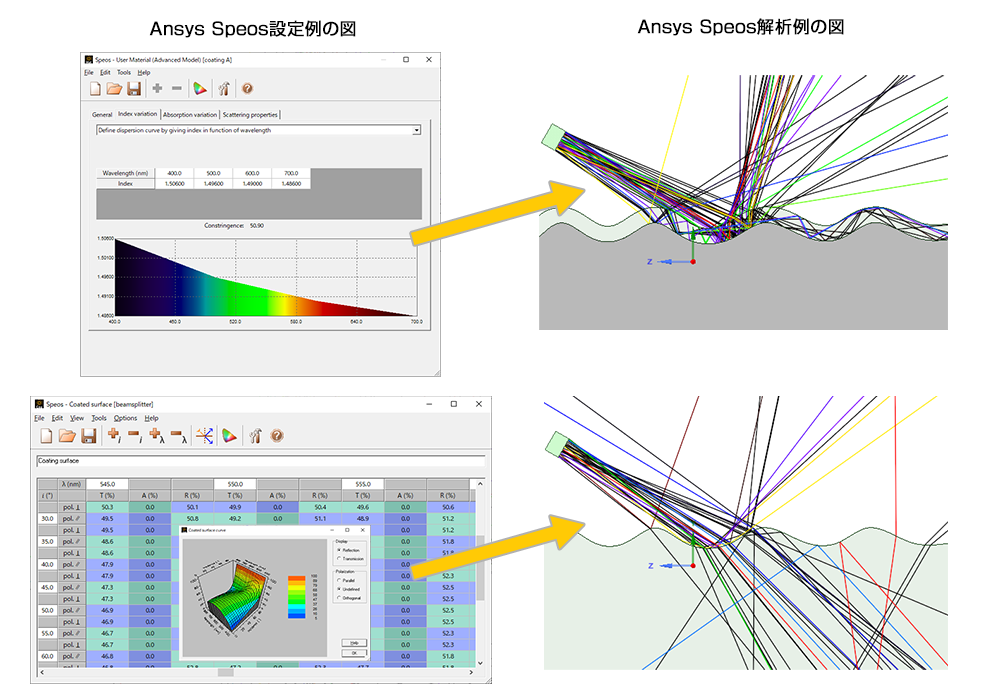Click the 700.0 wavelength cell

click(x=291, y=173)
